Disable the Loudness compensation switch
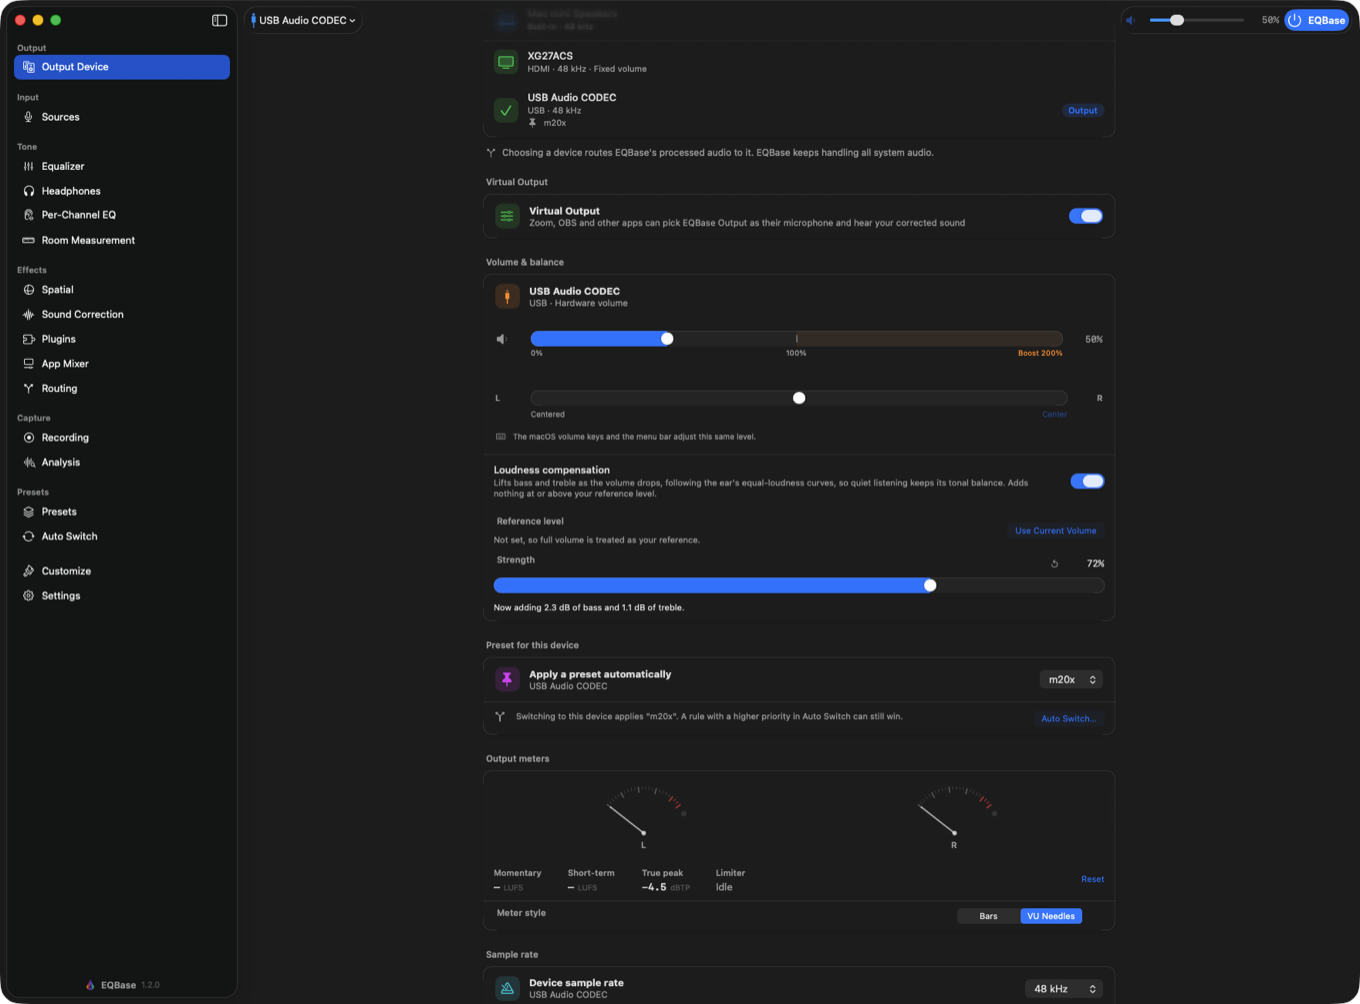 click(x=1087, y=481)
